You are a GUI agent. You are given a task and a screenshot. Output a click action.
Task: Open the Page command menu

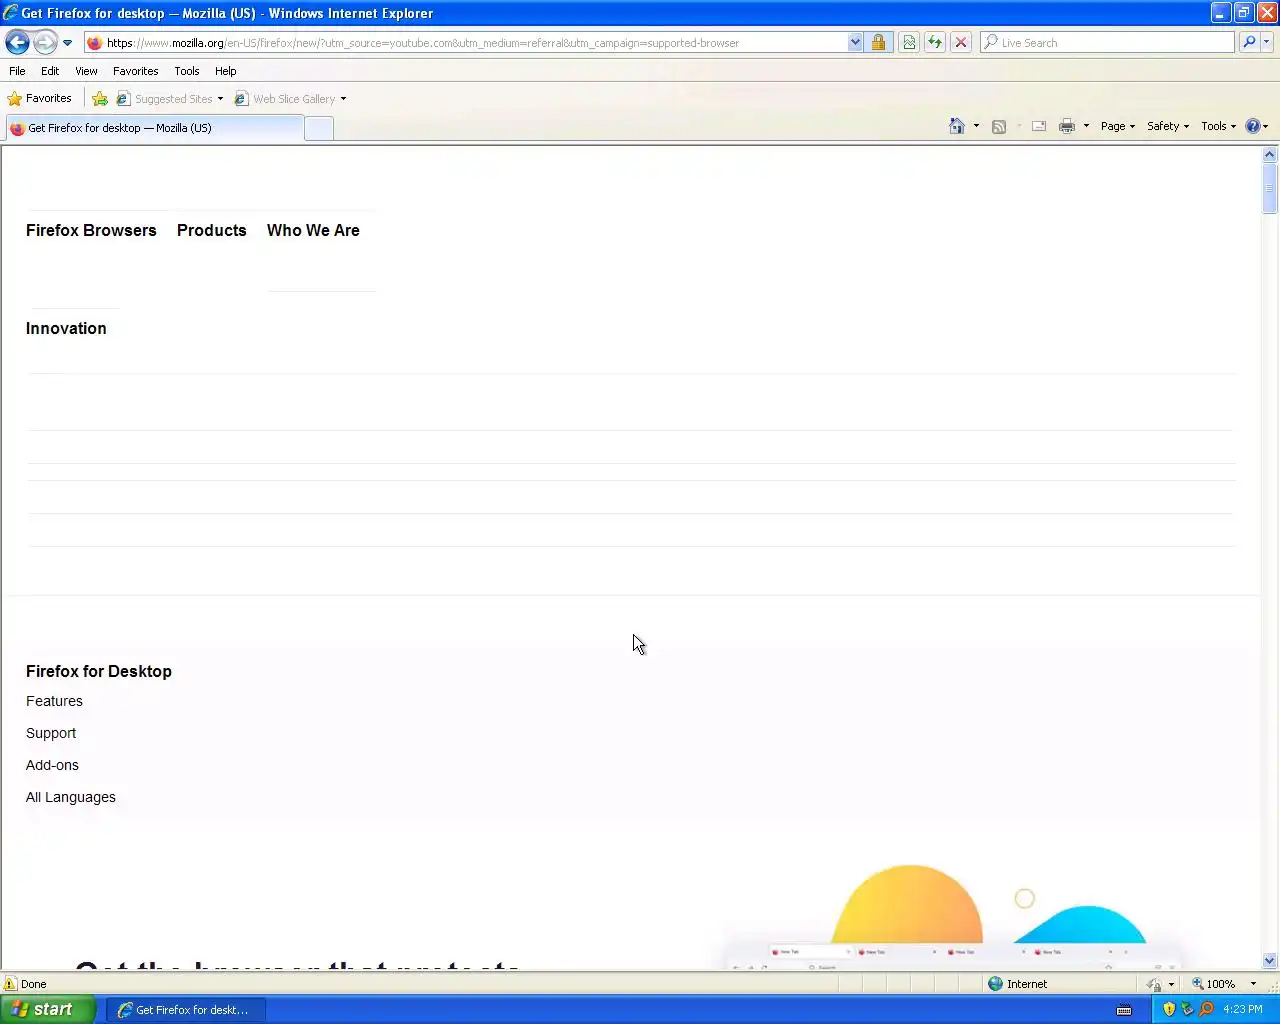tap(1118, 126)
